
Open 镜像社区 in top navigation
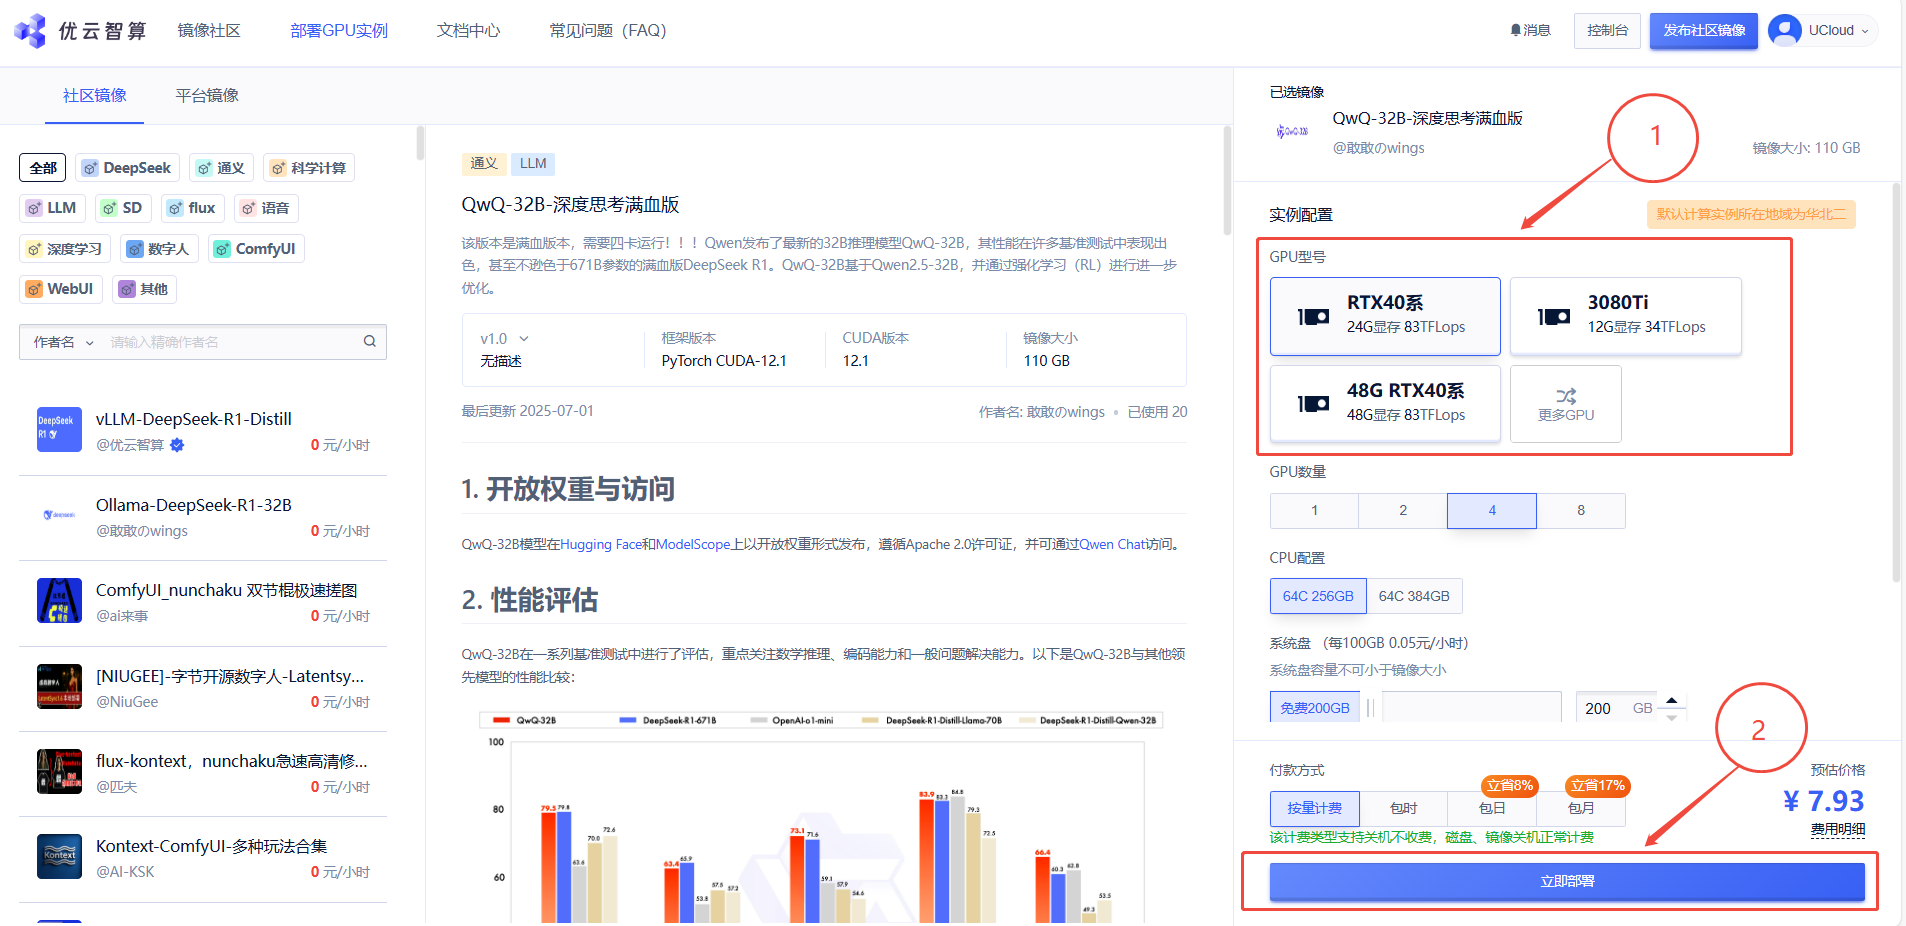[x=209, y=31]
